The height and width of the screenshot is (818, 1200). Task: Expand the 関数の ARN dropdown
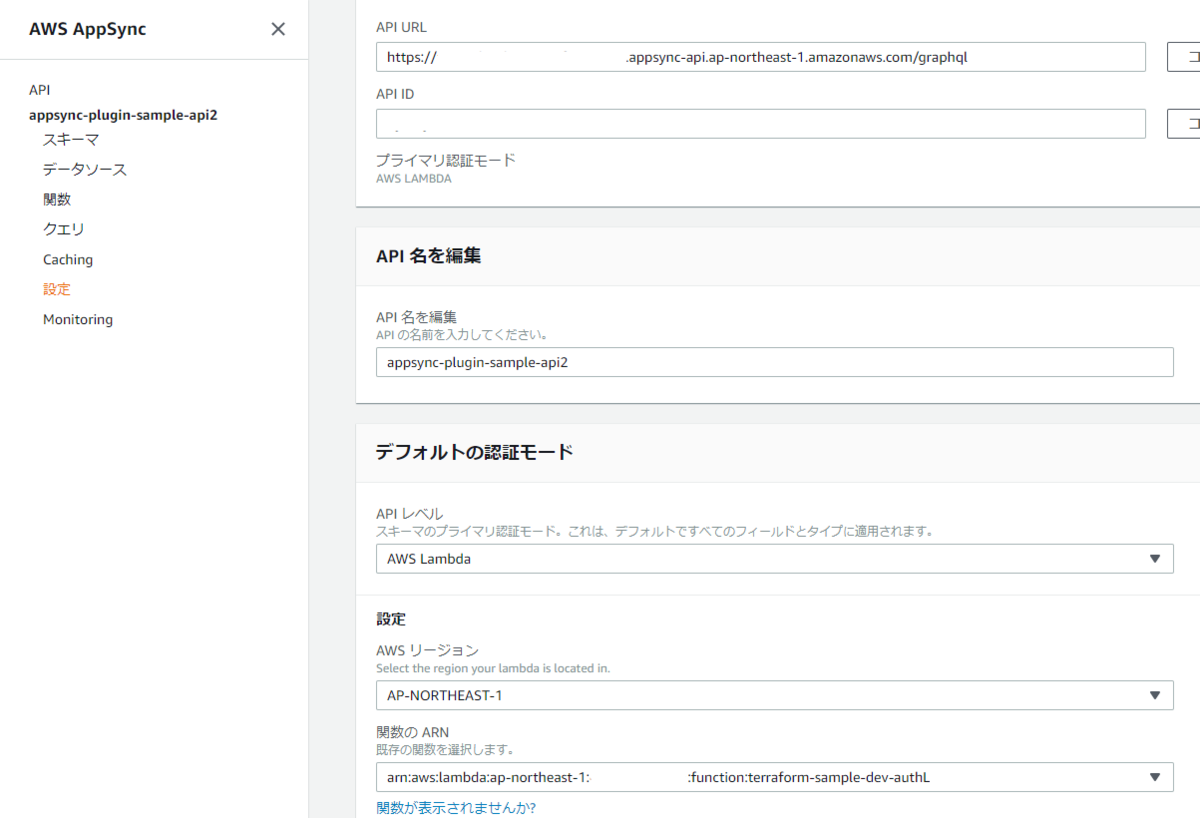(1155, 777)
